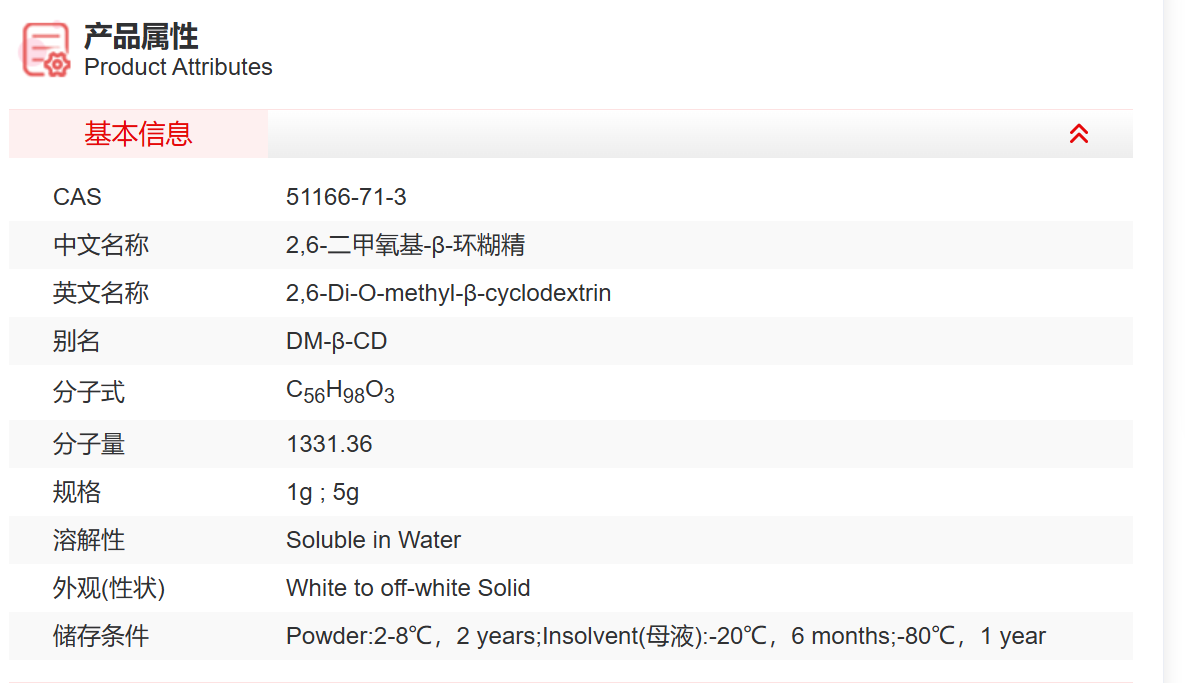The image size is (1185, 683).
Task: Click the Product Attributes document icon
Action: 46,50
